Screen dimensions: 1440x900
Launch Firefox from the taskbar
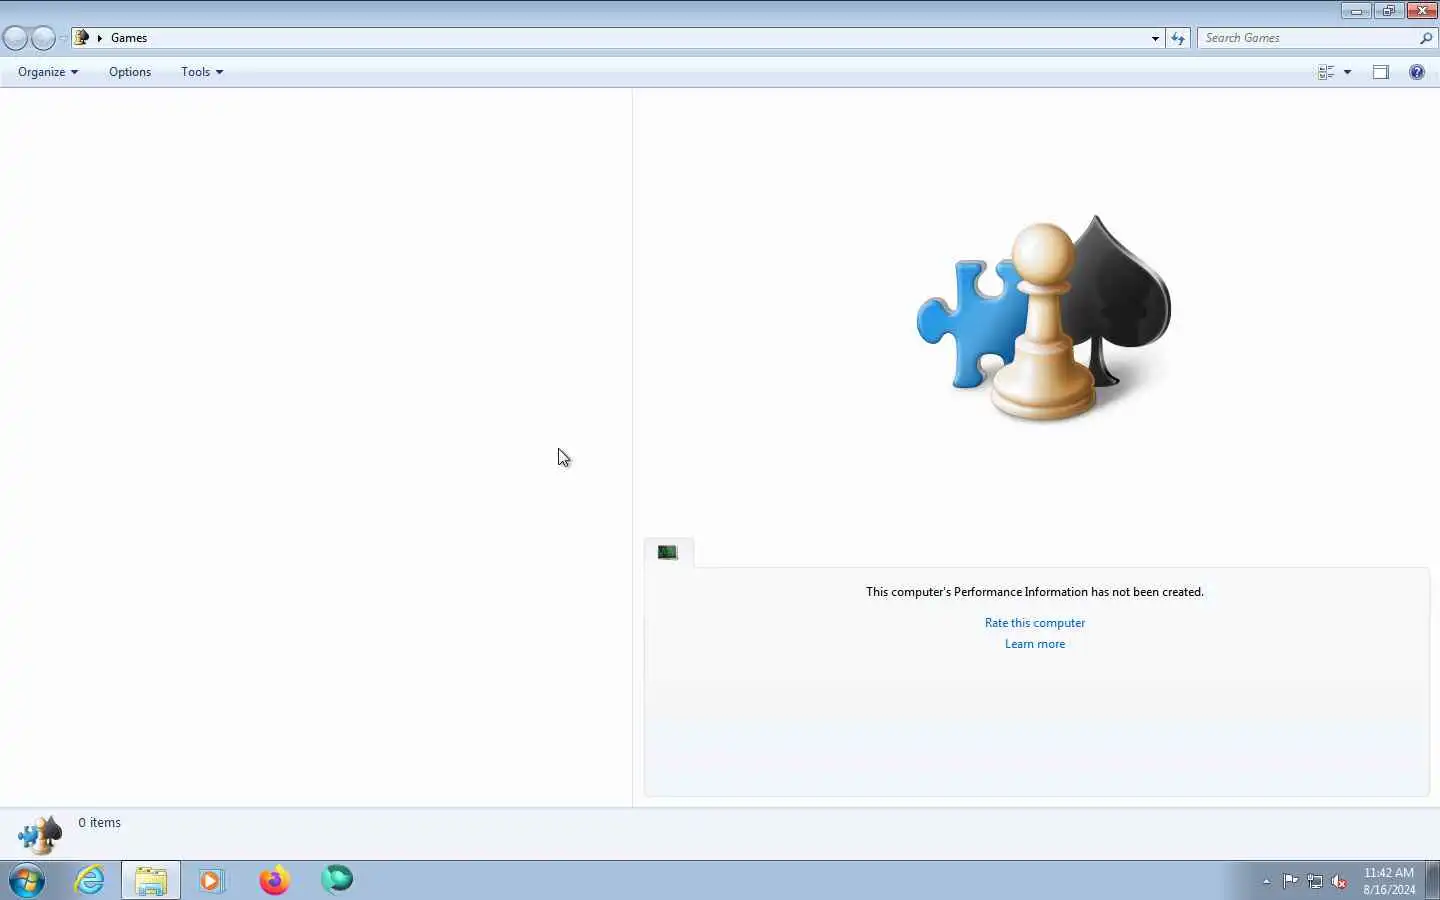tap(274, 880)
